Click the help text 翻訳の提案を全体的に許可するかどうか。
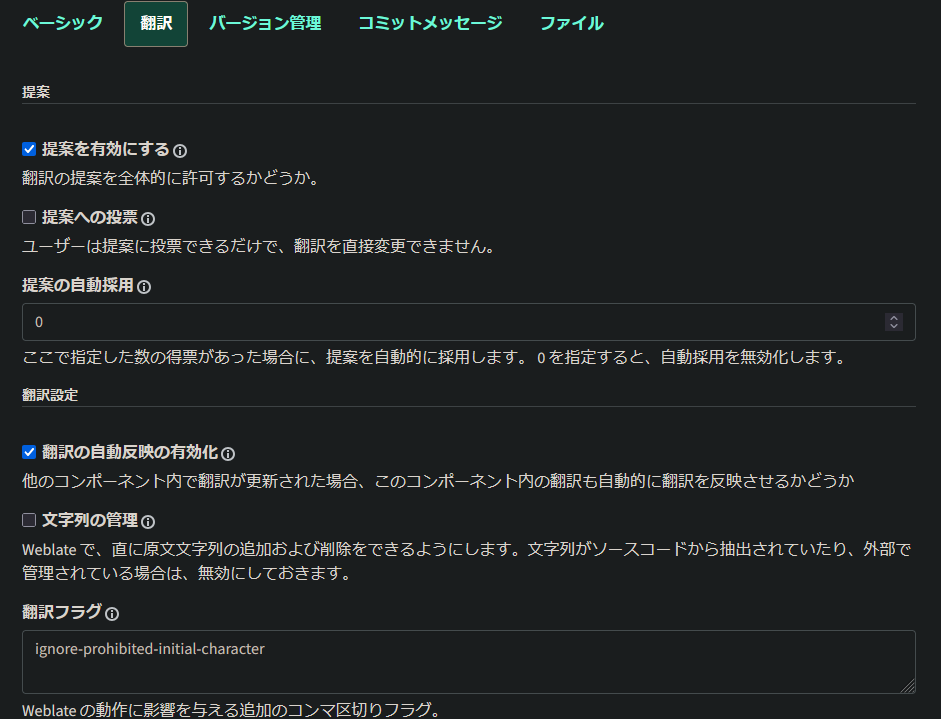The height and width of the screenshot is (719, 941). [171, 178]
